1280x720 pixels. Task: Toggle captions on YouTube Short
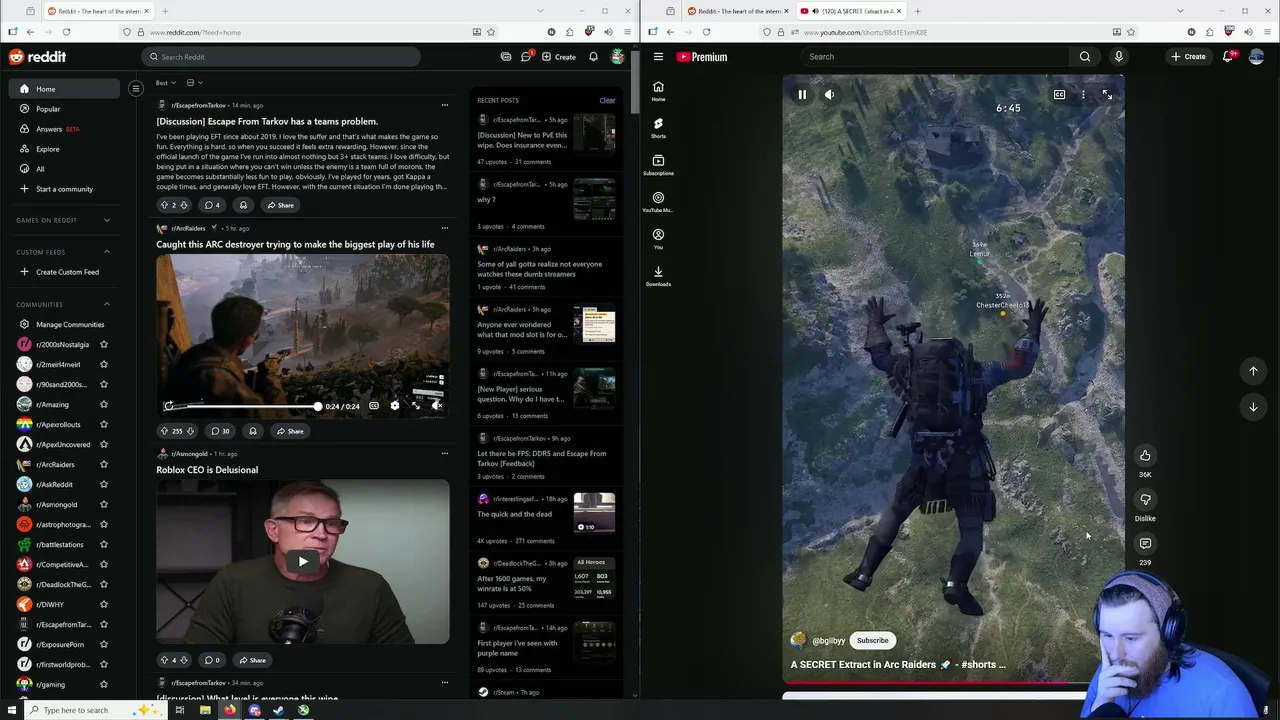click(x=1059, y=95)
